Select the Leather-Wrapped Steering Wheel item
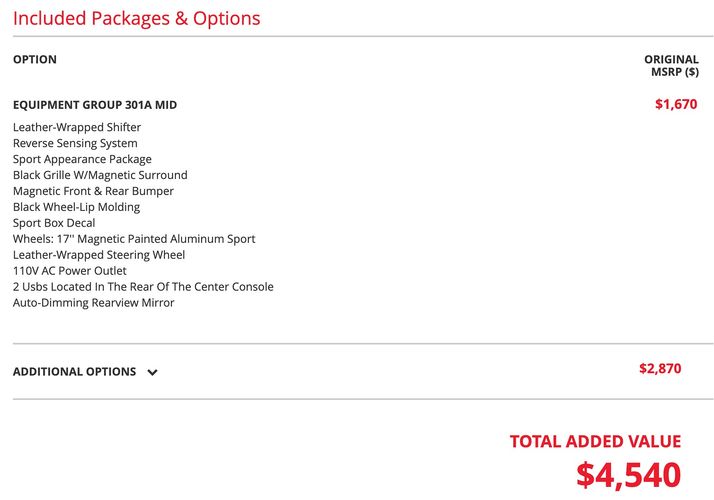Viewport: 714px width, 500px height. pyautogui.click(x=99, y=255)
